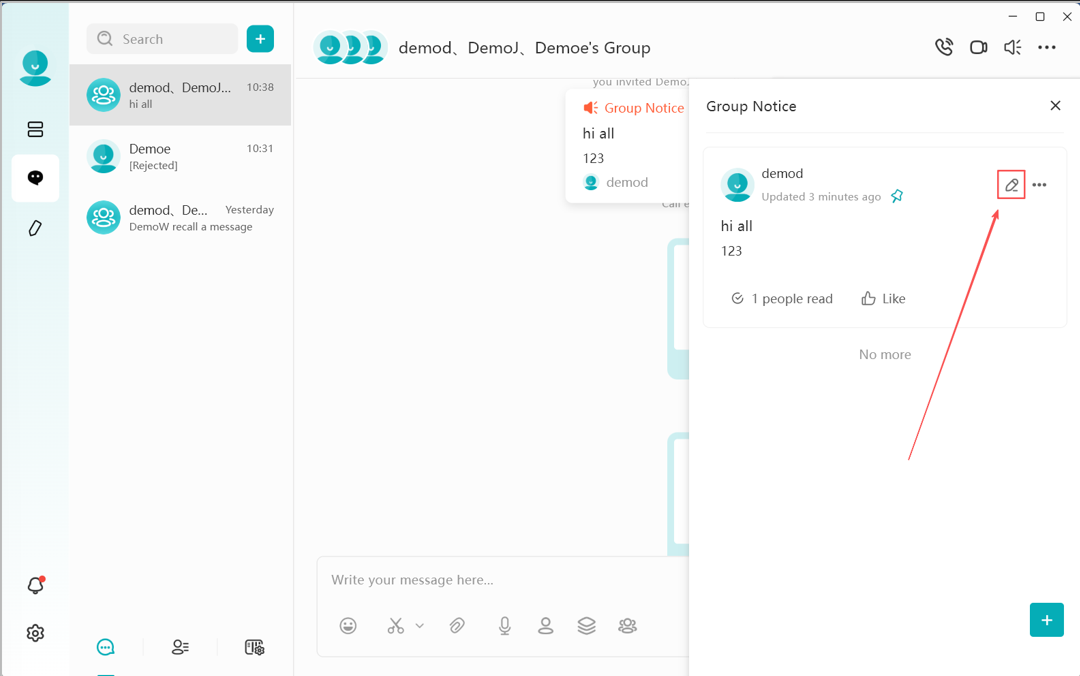The height and width of the screenshot is (676, 1080).
Task: Close the Group Notice panel
Action: tap(1055, 105)
